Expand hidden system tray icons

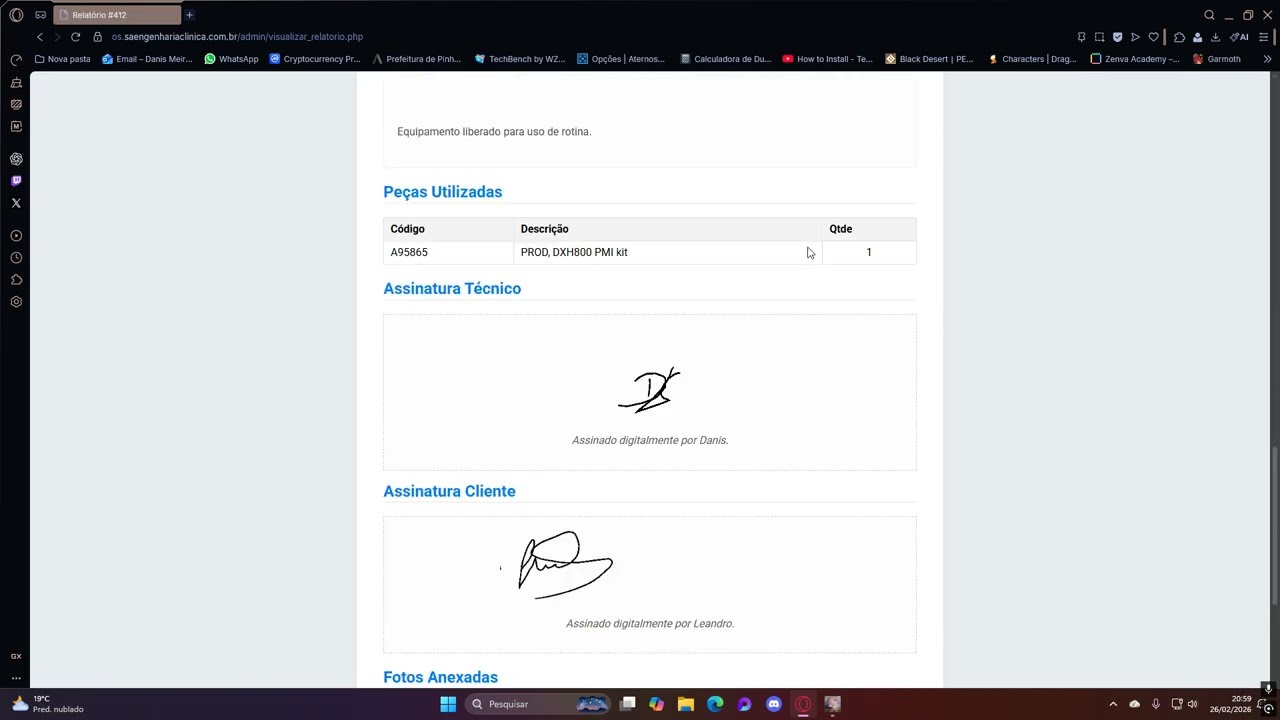(x=1113, y=704)
